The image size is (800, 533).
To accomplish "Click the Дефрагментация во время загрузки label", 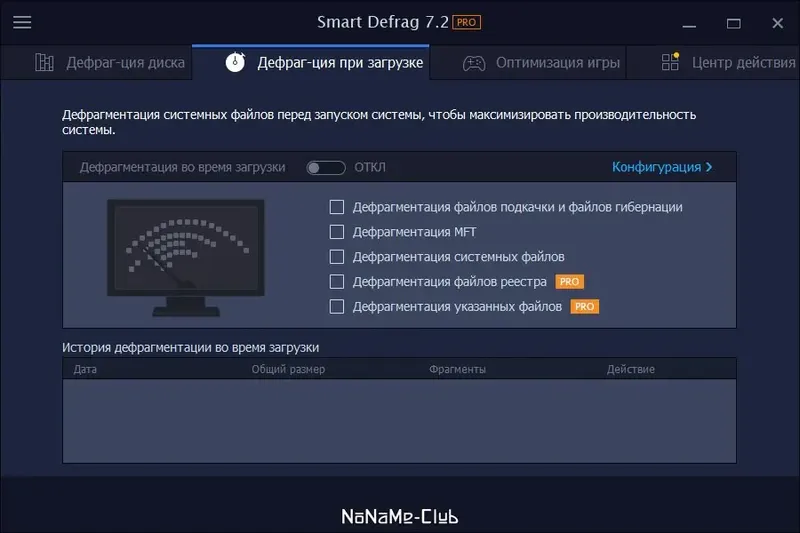I will tap(182, 167).
